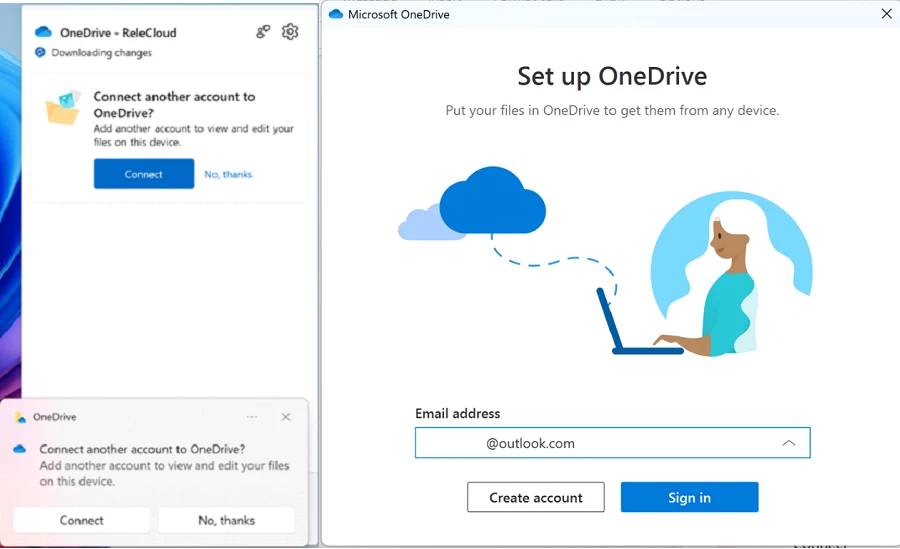Viewport: 900px width, 549px height.
Task: Click the No, thanks link in the flyout
Action: 228,174
